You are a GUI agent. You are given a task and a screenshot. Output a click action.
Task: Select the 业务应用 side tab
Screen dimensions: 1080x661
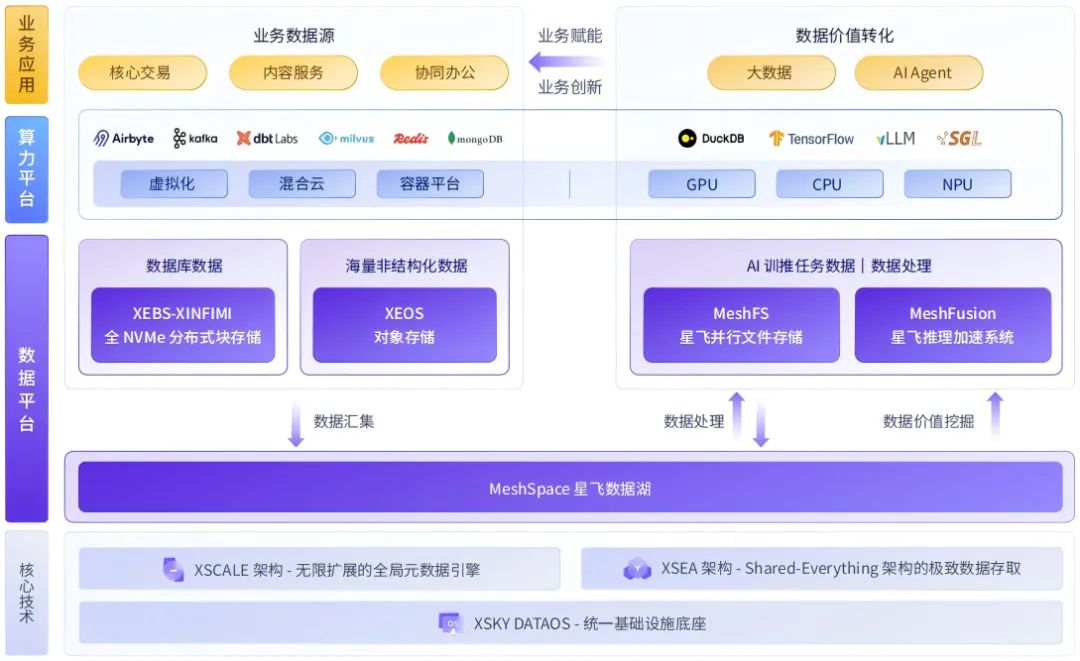(27, 54)
